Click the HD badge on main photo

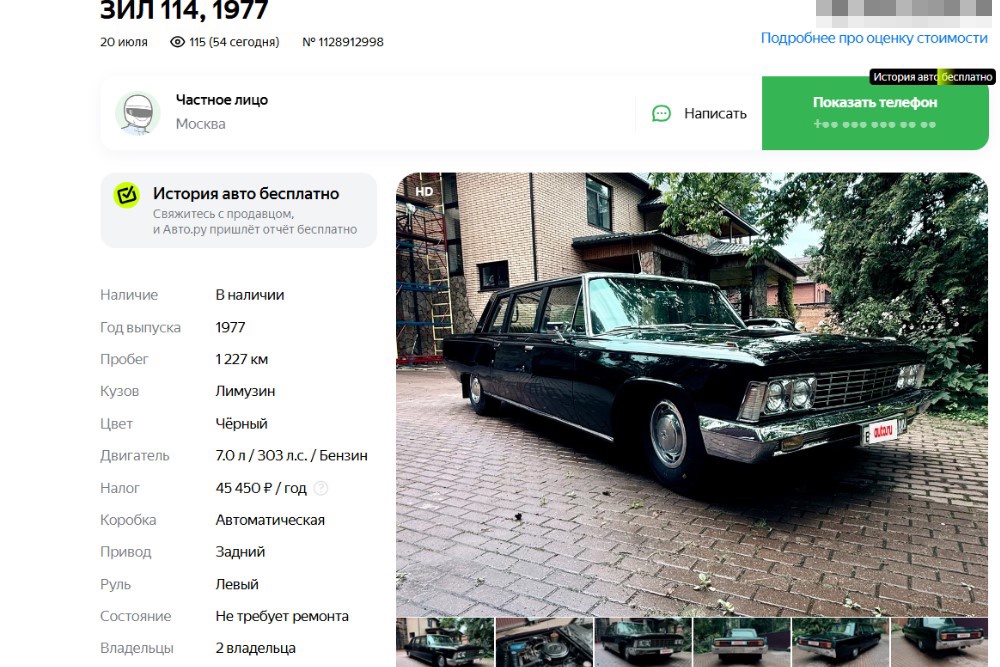tap(424, 191)
